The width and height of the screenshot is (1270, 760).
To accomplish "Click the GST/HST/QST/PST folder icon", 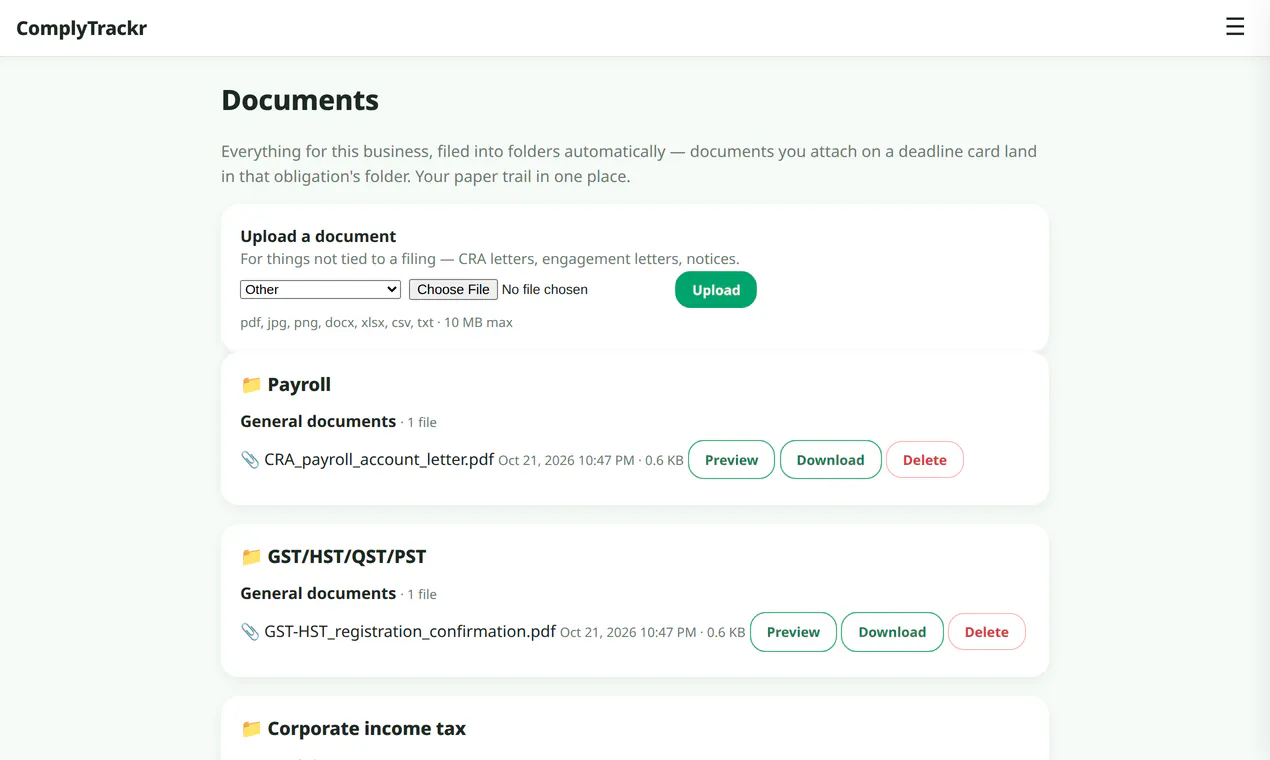I will click(251, 557).
